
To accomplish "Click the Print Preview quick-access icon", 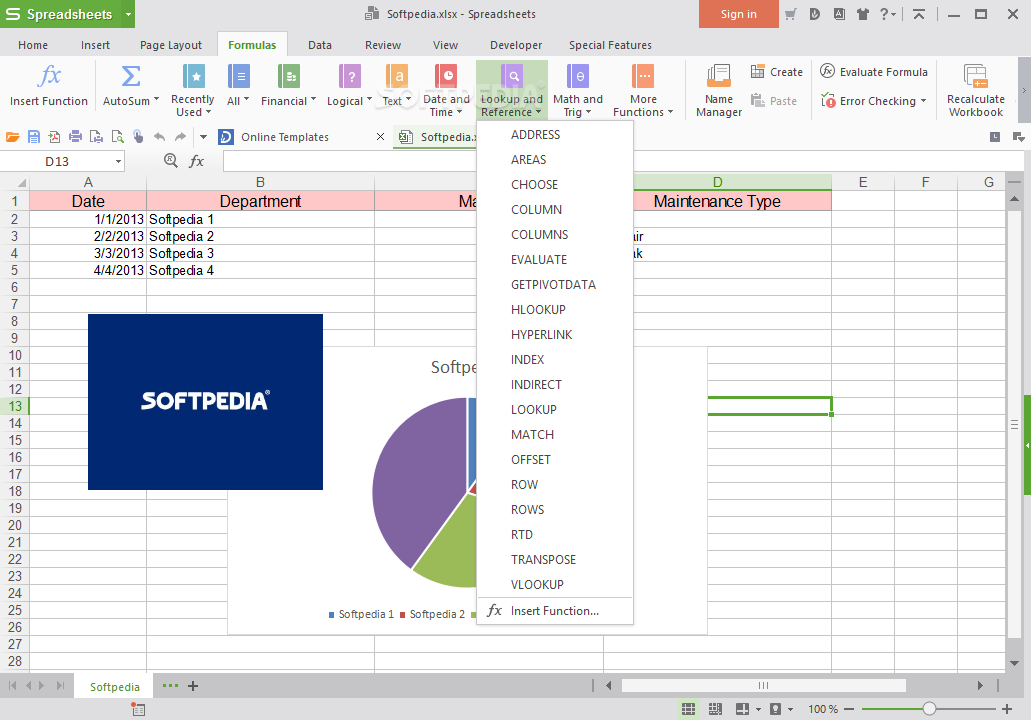I will 118,137.
